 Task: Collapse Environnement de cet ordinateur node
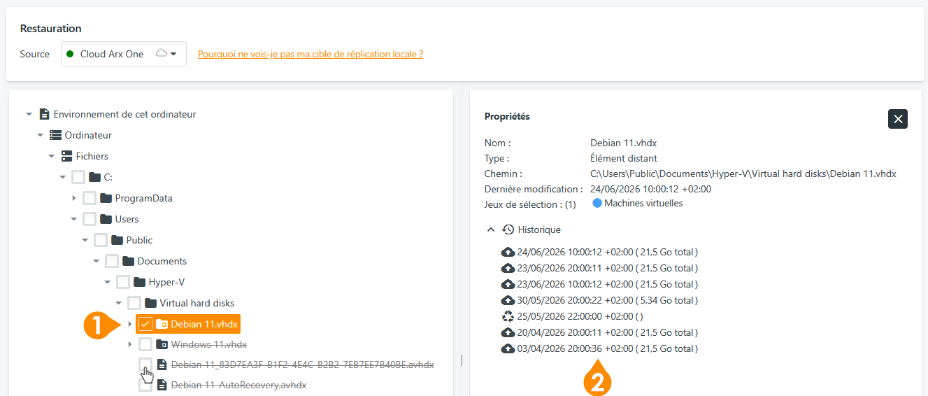click(x=29, y=114)
